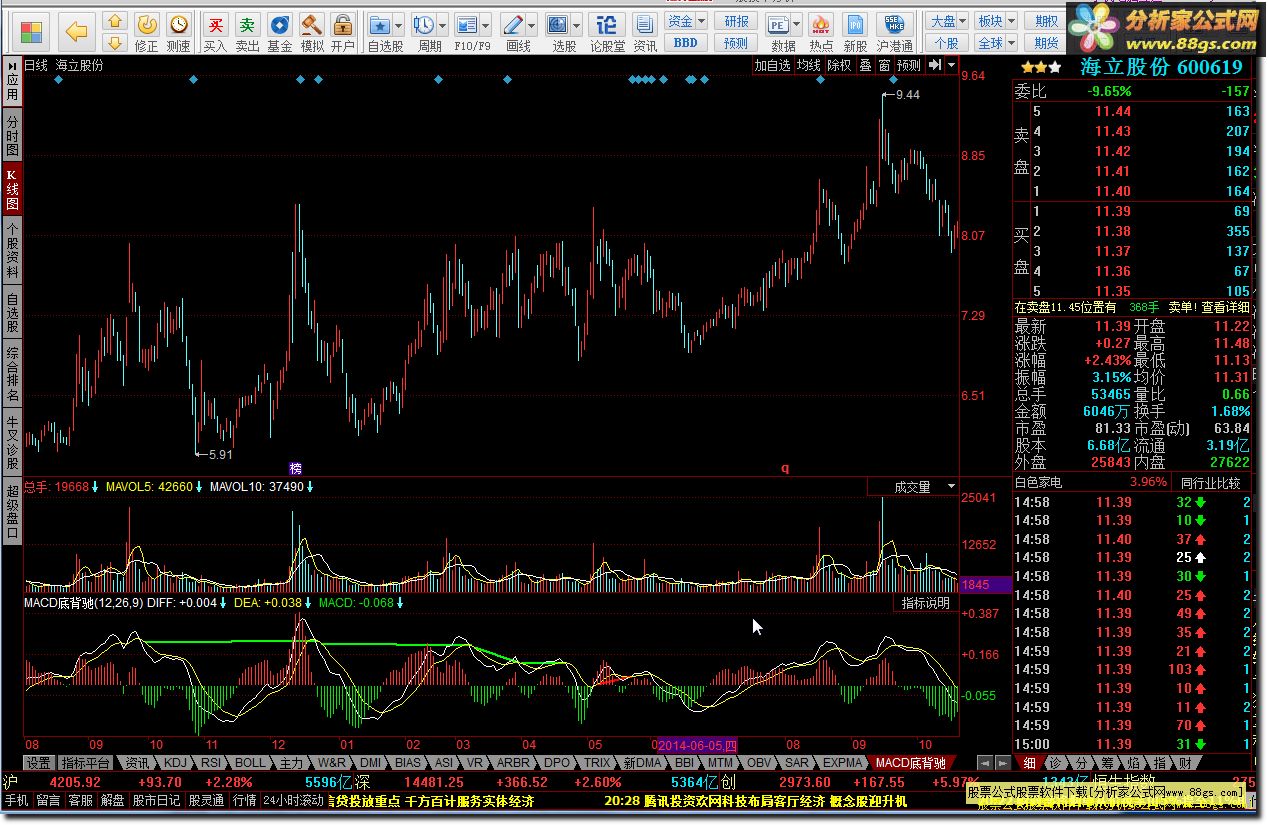Screen dimensions: 1268x825
Task: Click the 卖出 sell icon
Action: tap(248, 32)
